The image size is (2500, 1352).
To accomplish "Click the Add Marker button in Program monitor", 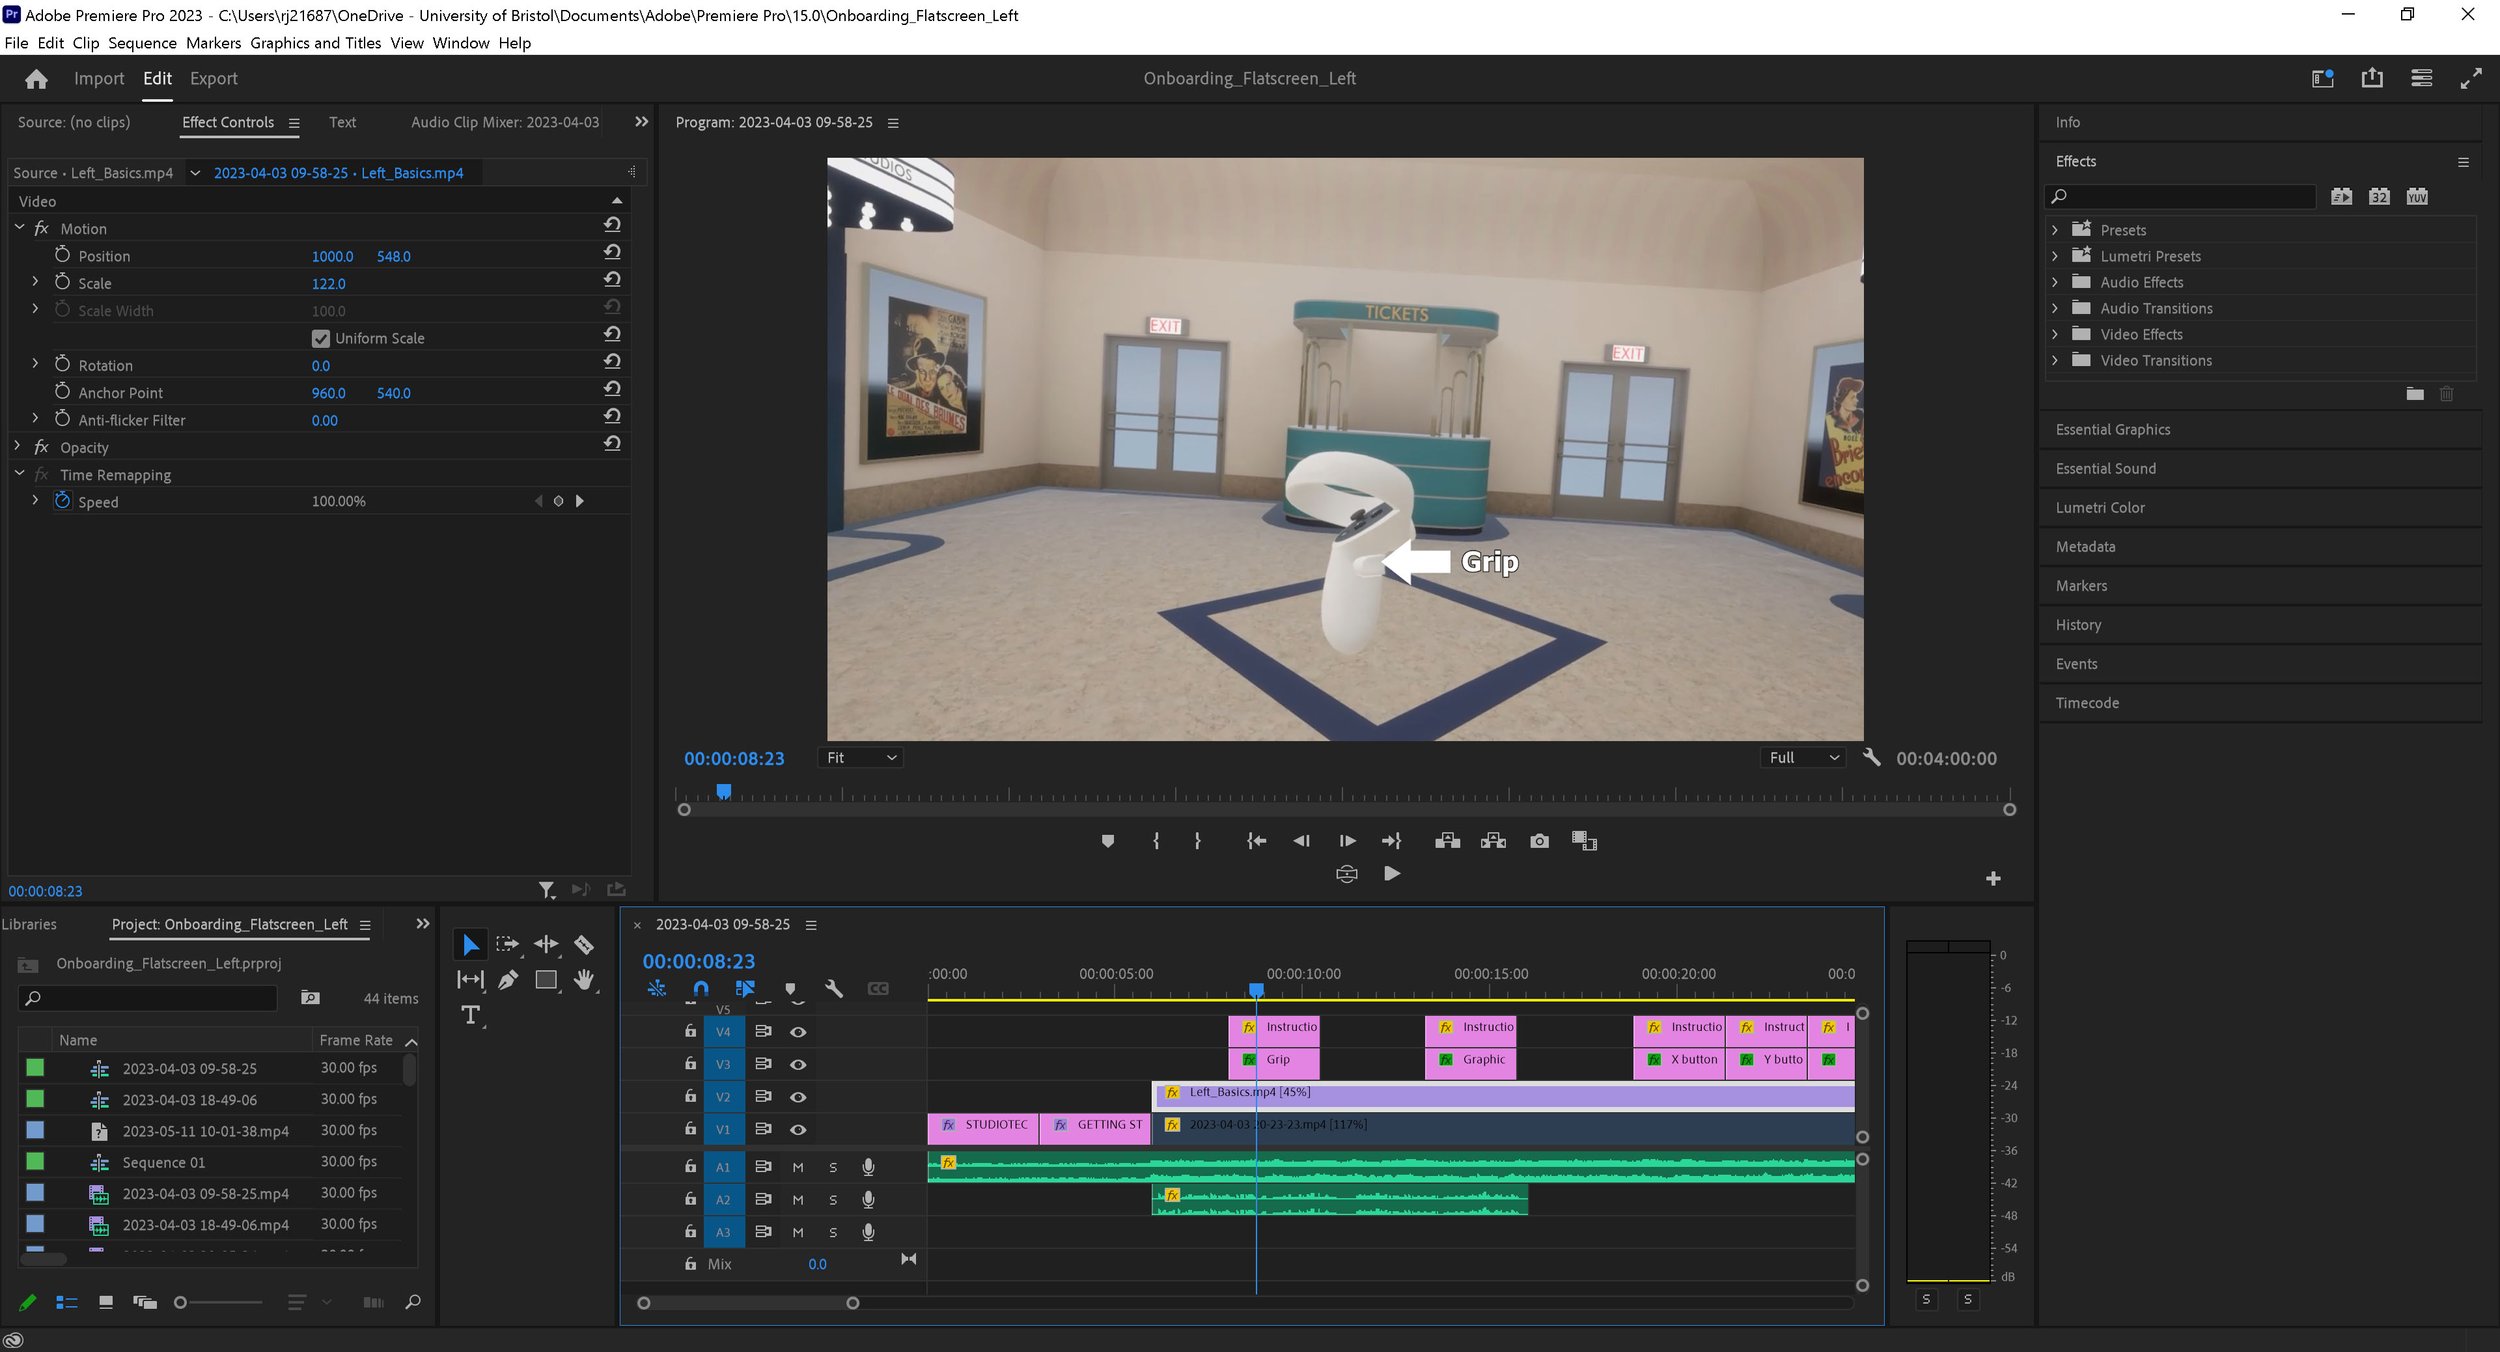I will tap(1107, 841).
